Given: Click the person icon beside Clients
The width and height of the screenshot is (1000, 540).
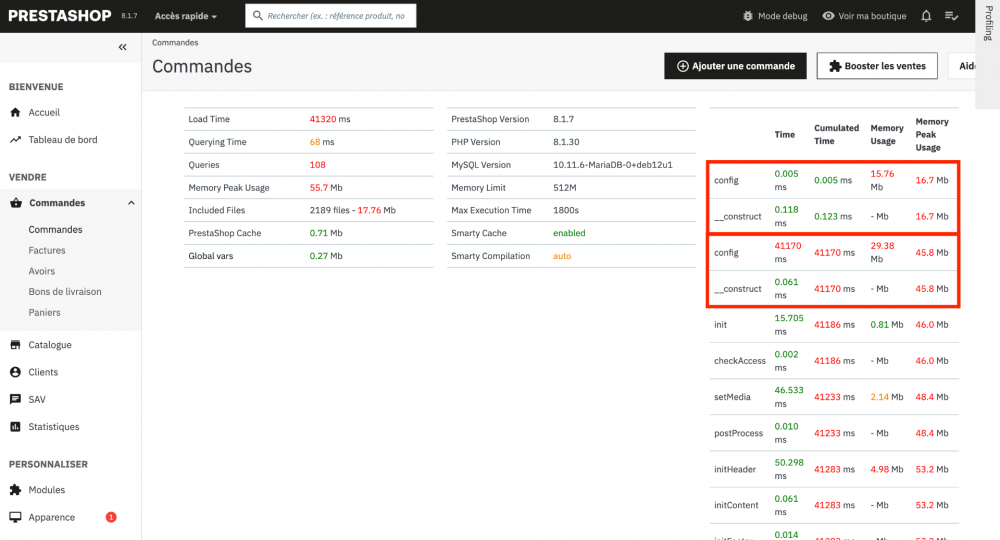Looking at the screenshot, I should [15, 372].
